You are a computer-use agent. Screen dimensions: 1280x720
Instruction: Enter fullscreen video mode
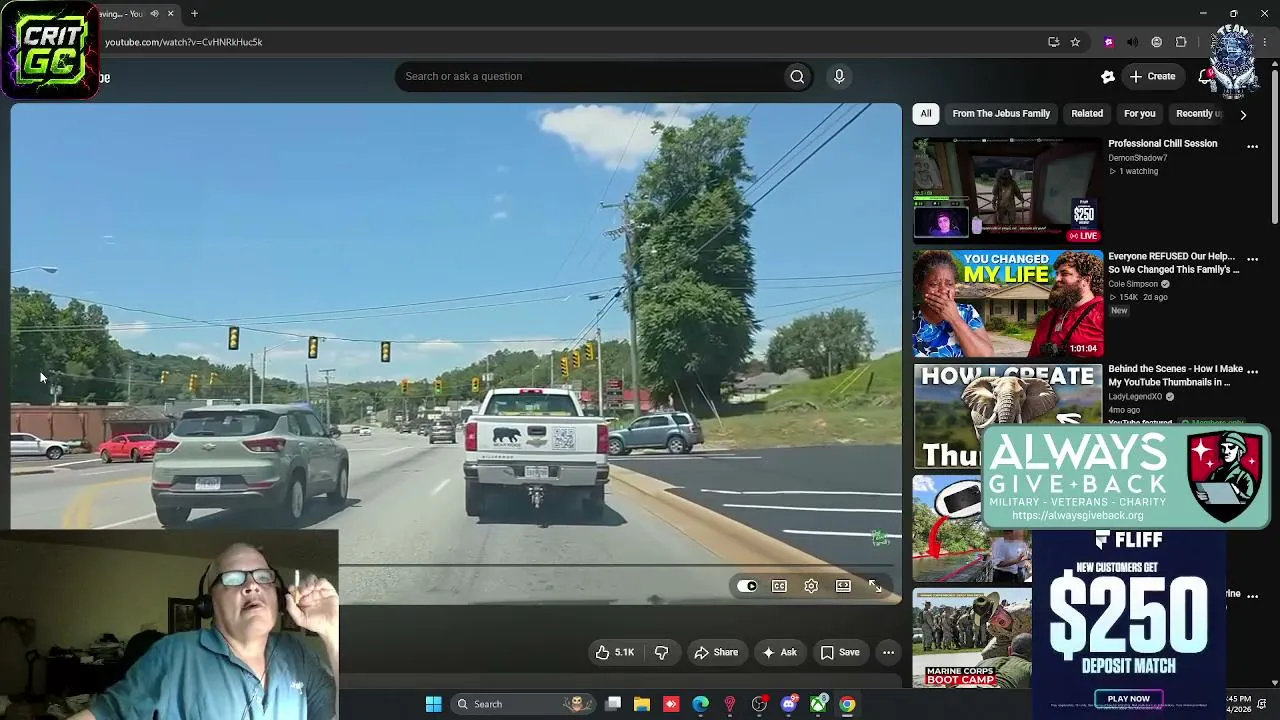[875, 586]
